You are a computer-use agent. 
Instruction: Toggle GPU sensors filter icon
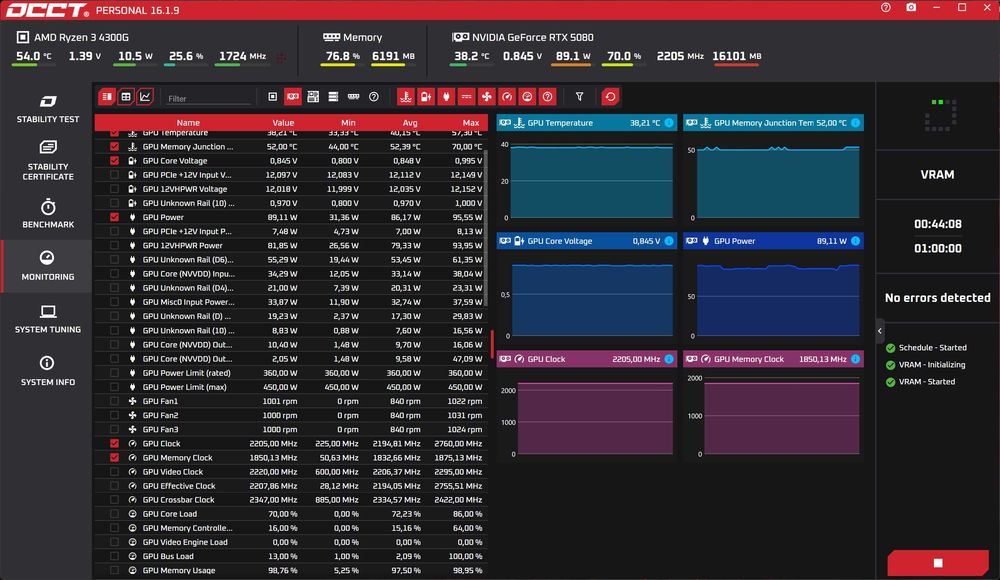click(x=293, y=97)
